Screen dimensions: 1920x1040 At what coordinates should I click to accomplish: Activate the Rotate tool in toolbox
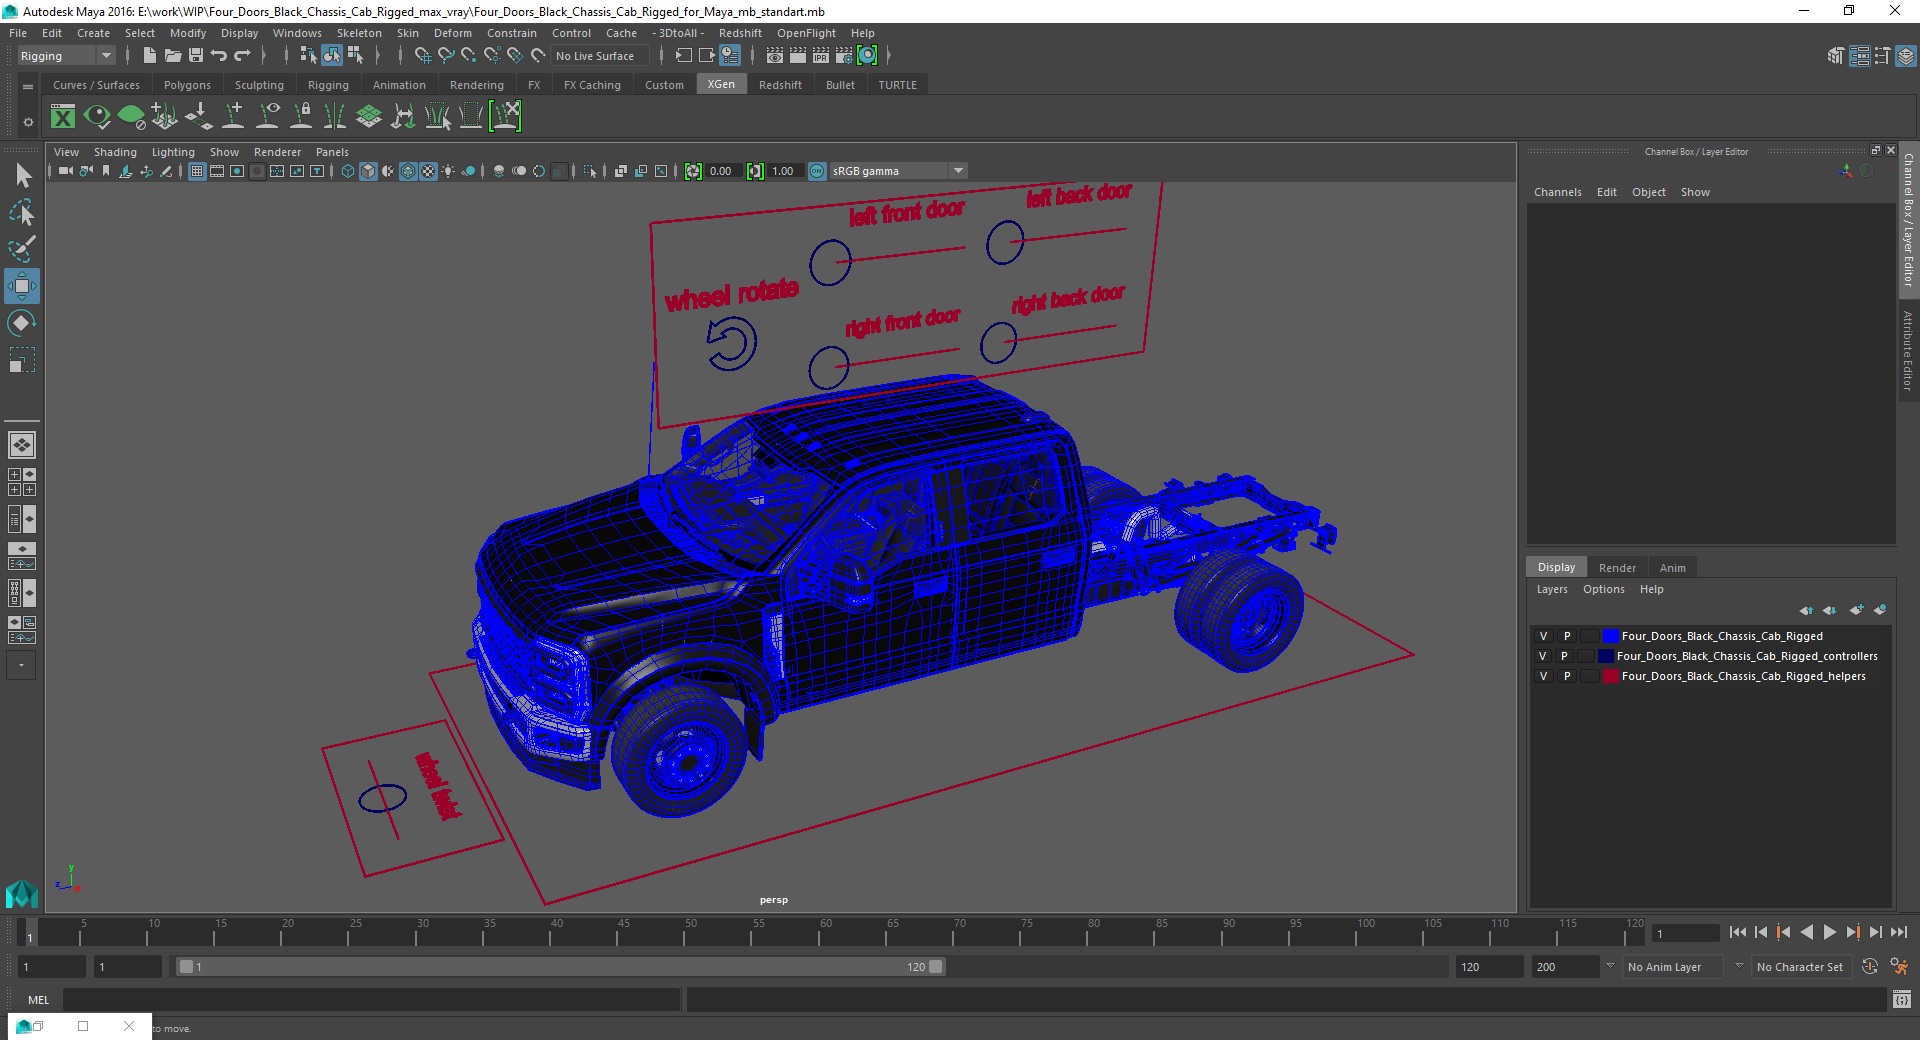pos(22,323)
